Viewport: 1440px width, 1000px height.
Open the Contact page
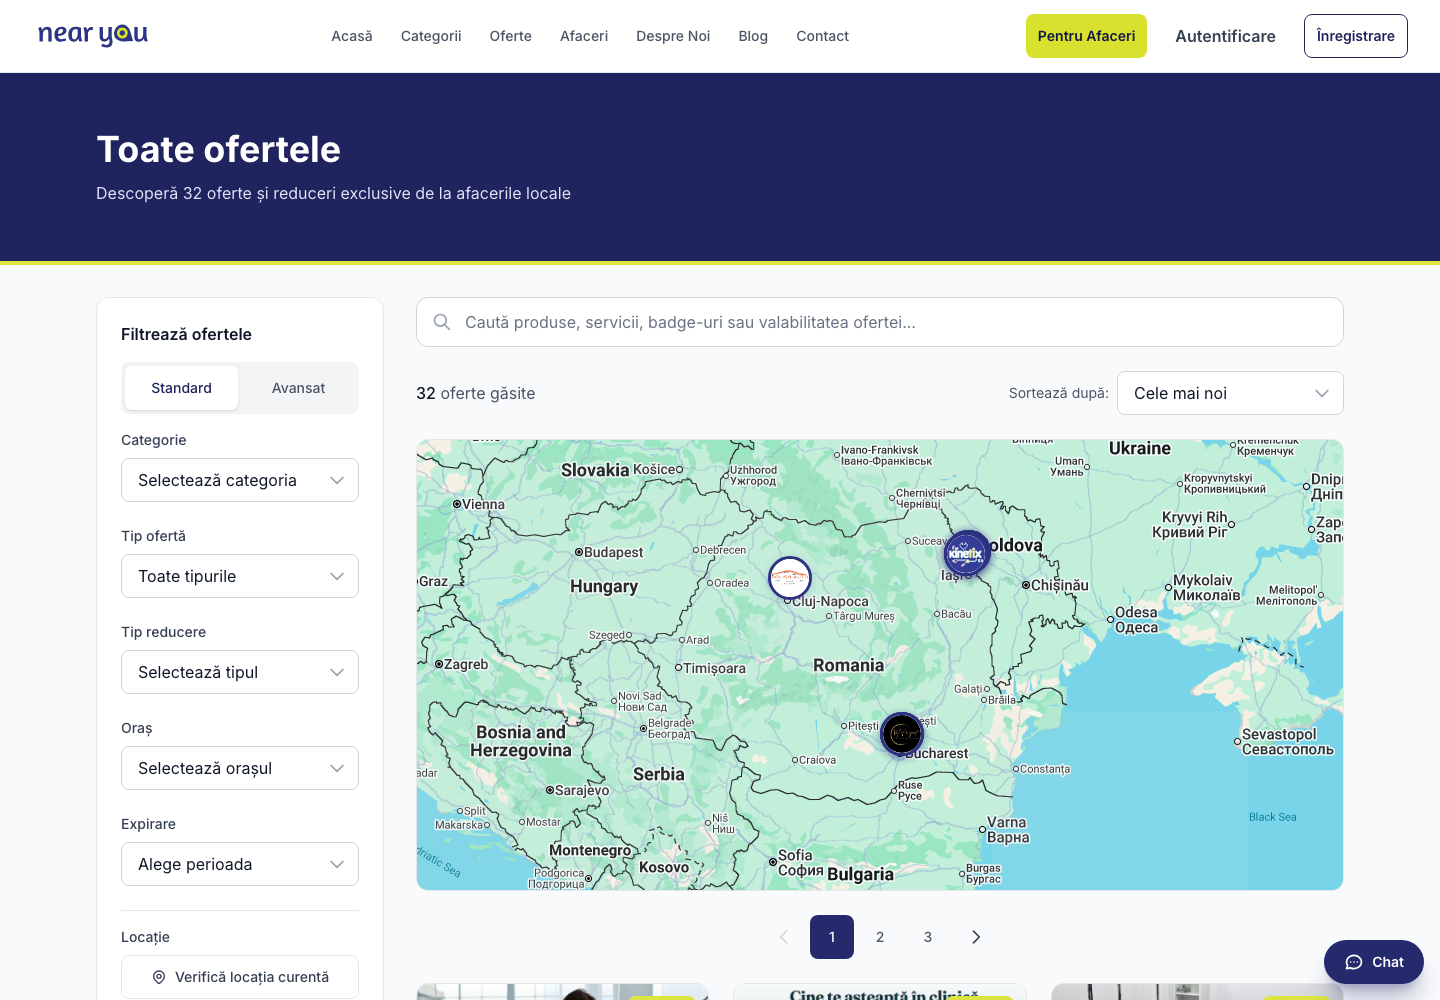click(x=822, y=36)
